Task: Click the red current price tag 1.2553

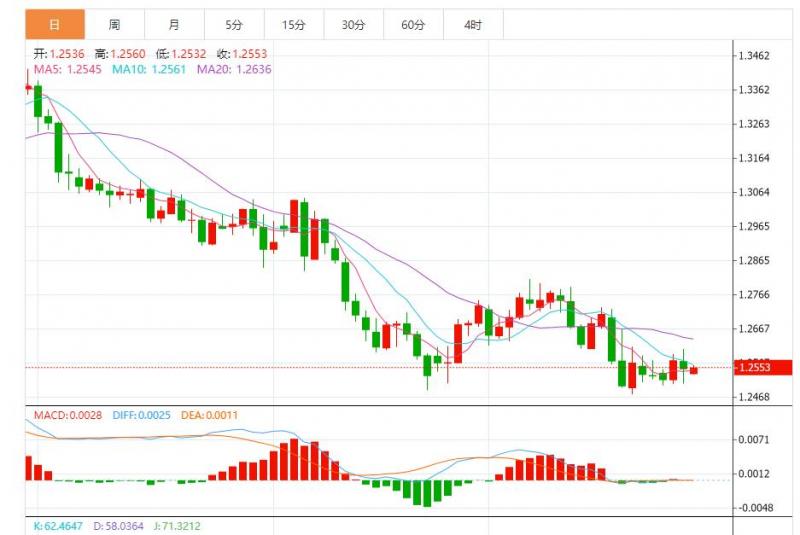Action: (763, 367)
